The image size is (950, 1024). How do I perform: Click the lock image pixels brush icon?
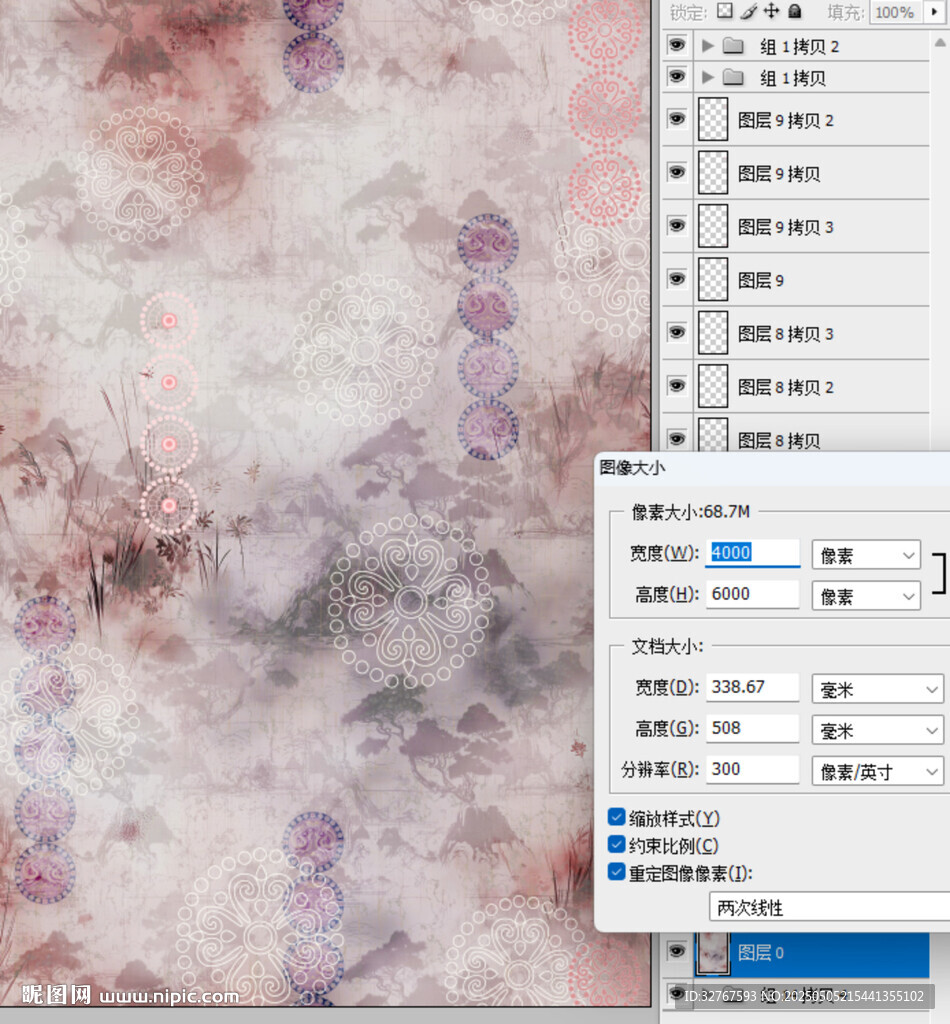coord(749,12)
